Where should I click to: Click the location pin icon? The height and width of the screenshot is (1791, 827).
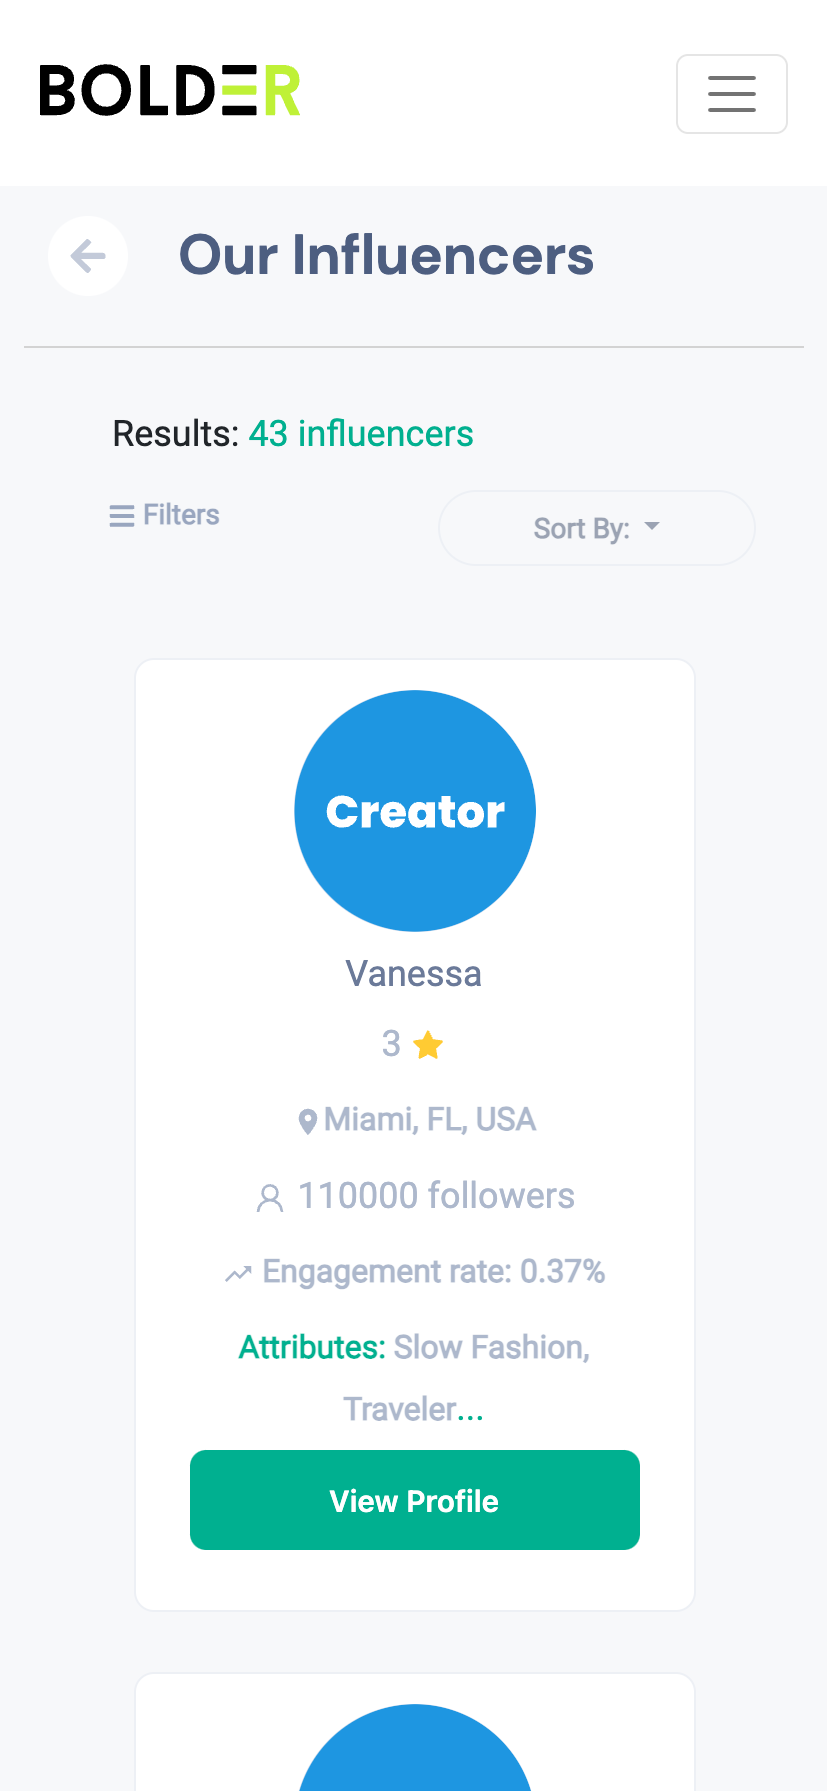tap(308, 1121)
